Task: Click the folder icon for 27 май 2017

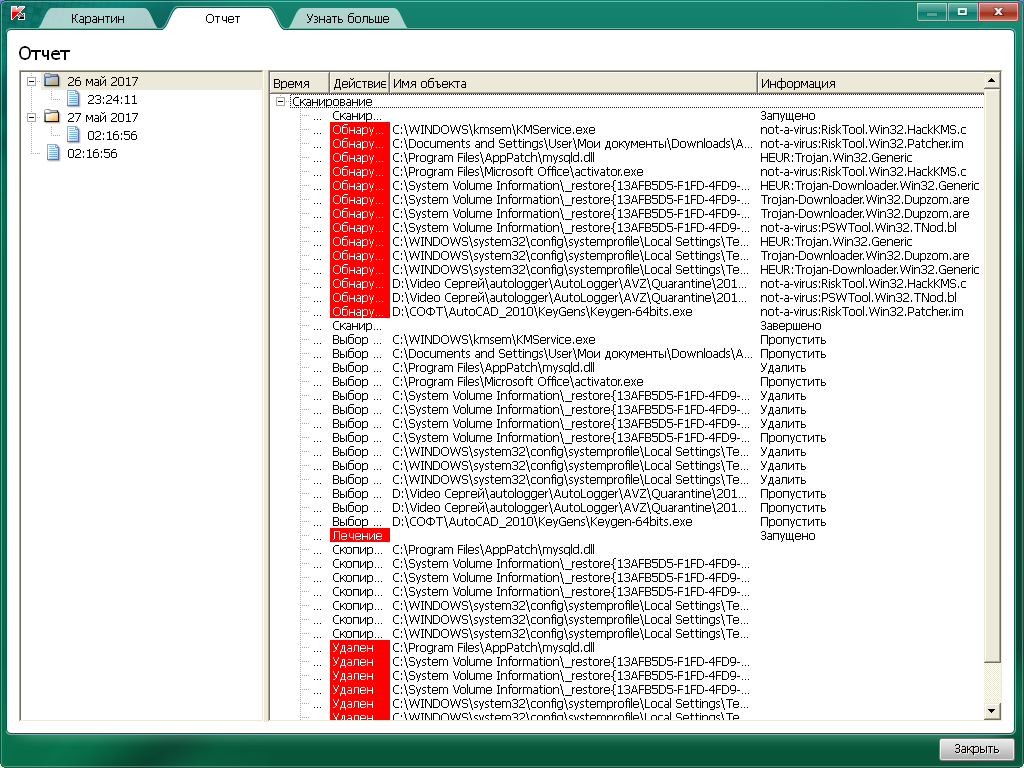Action: tap(52, 117)
